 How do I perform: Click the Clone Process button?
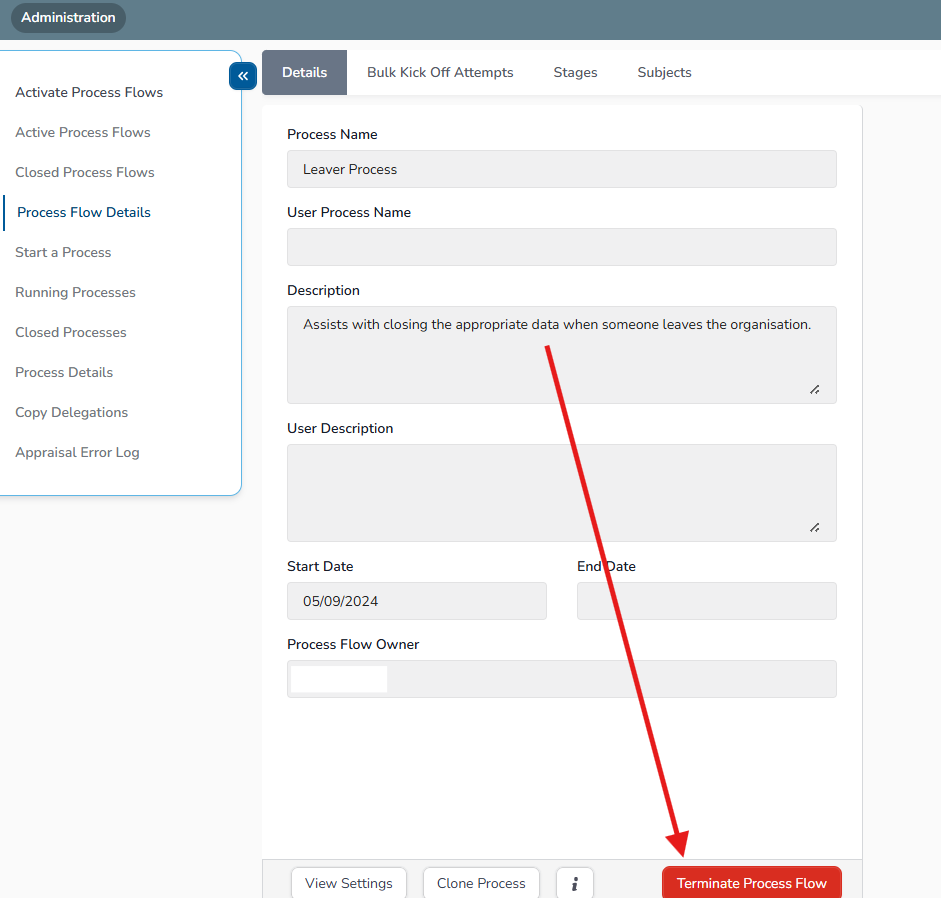[481, 883]
